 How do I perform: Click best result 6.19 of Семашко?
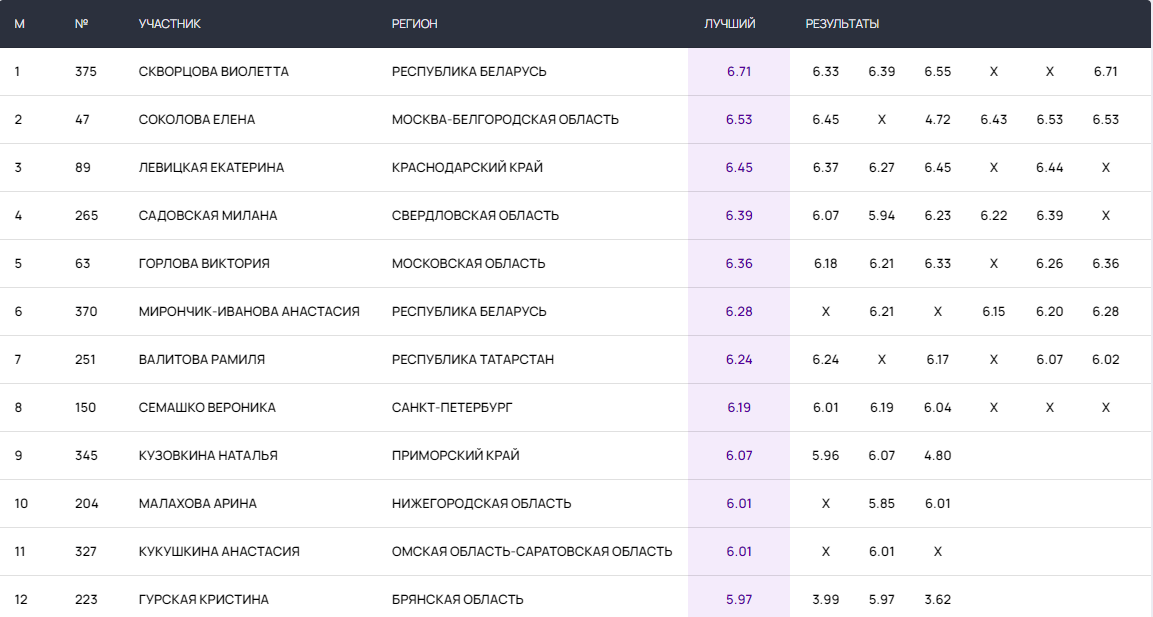point(739,408)
